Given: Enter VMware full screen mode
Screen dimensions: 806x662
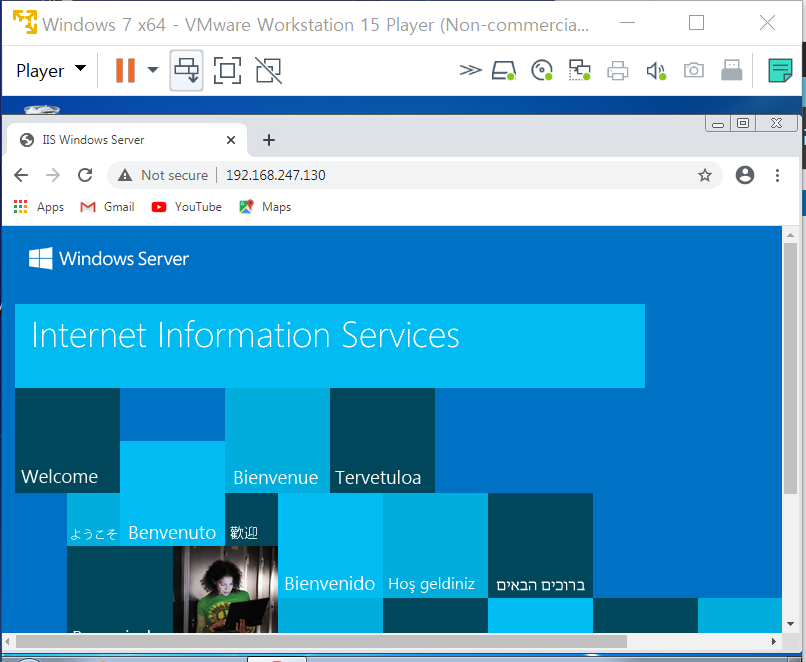Looking at the screenshot, I should pyautogui.click(x=227, y=70).
